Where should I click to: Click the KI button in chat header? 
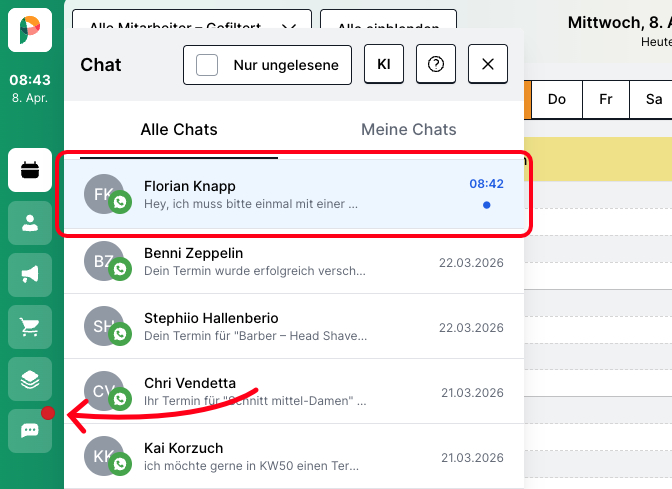click(x=384, y=64)
